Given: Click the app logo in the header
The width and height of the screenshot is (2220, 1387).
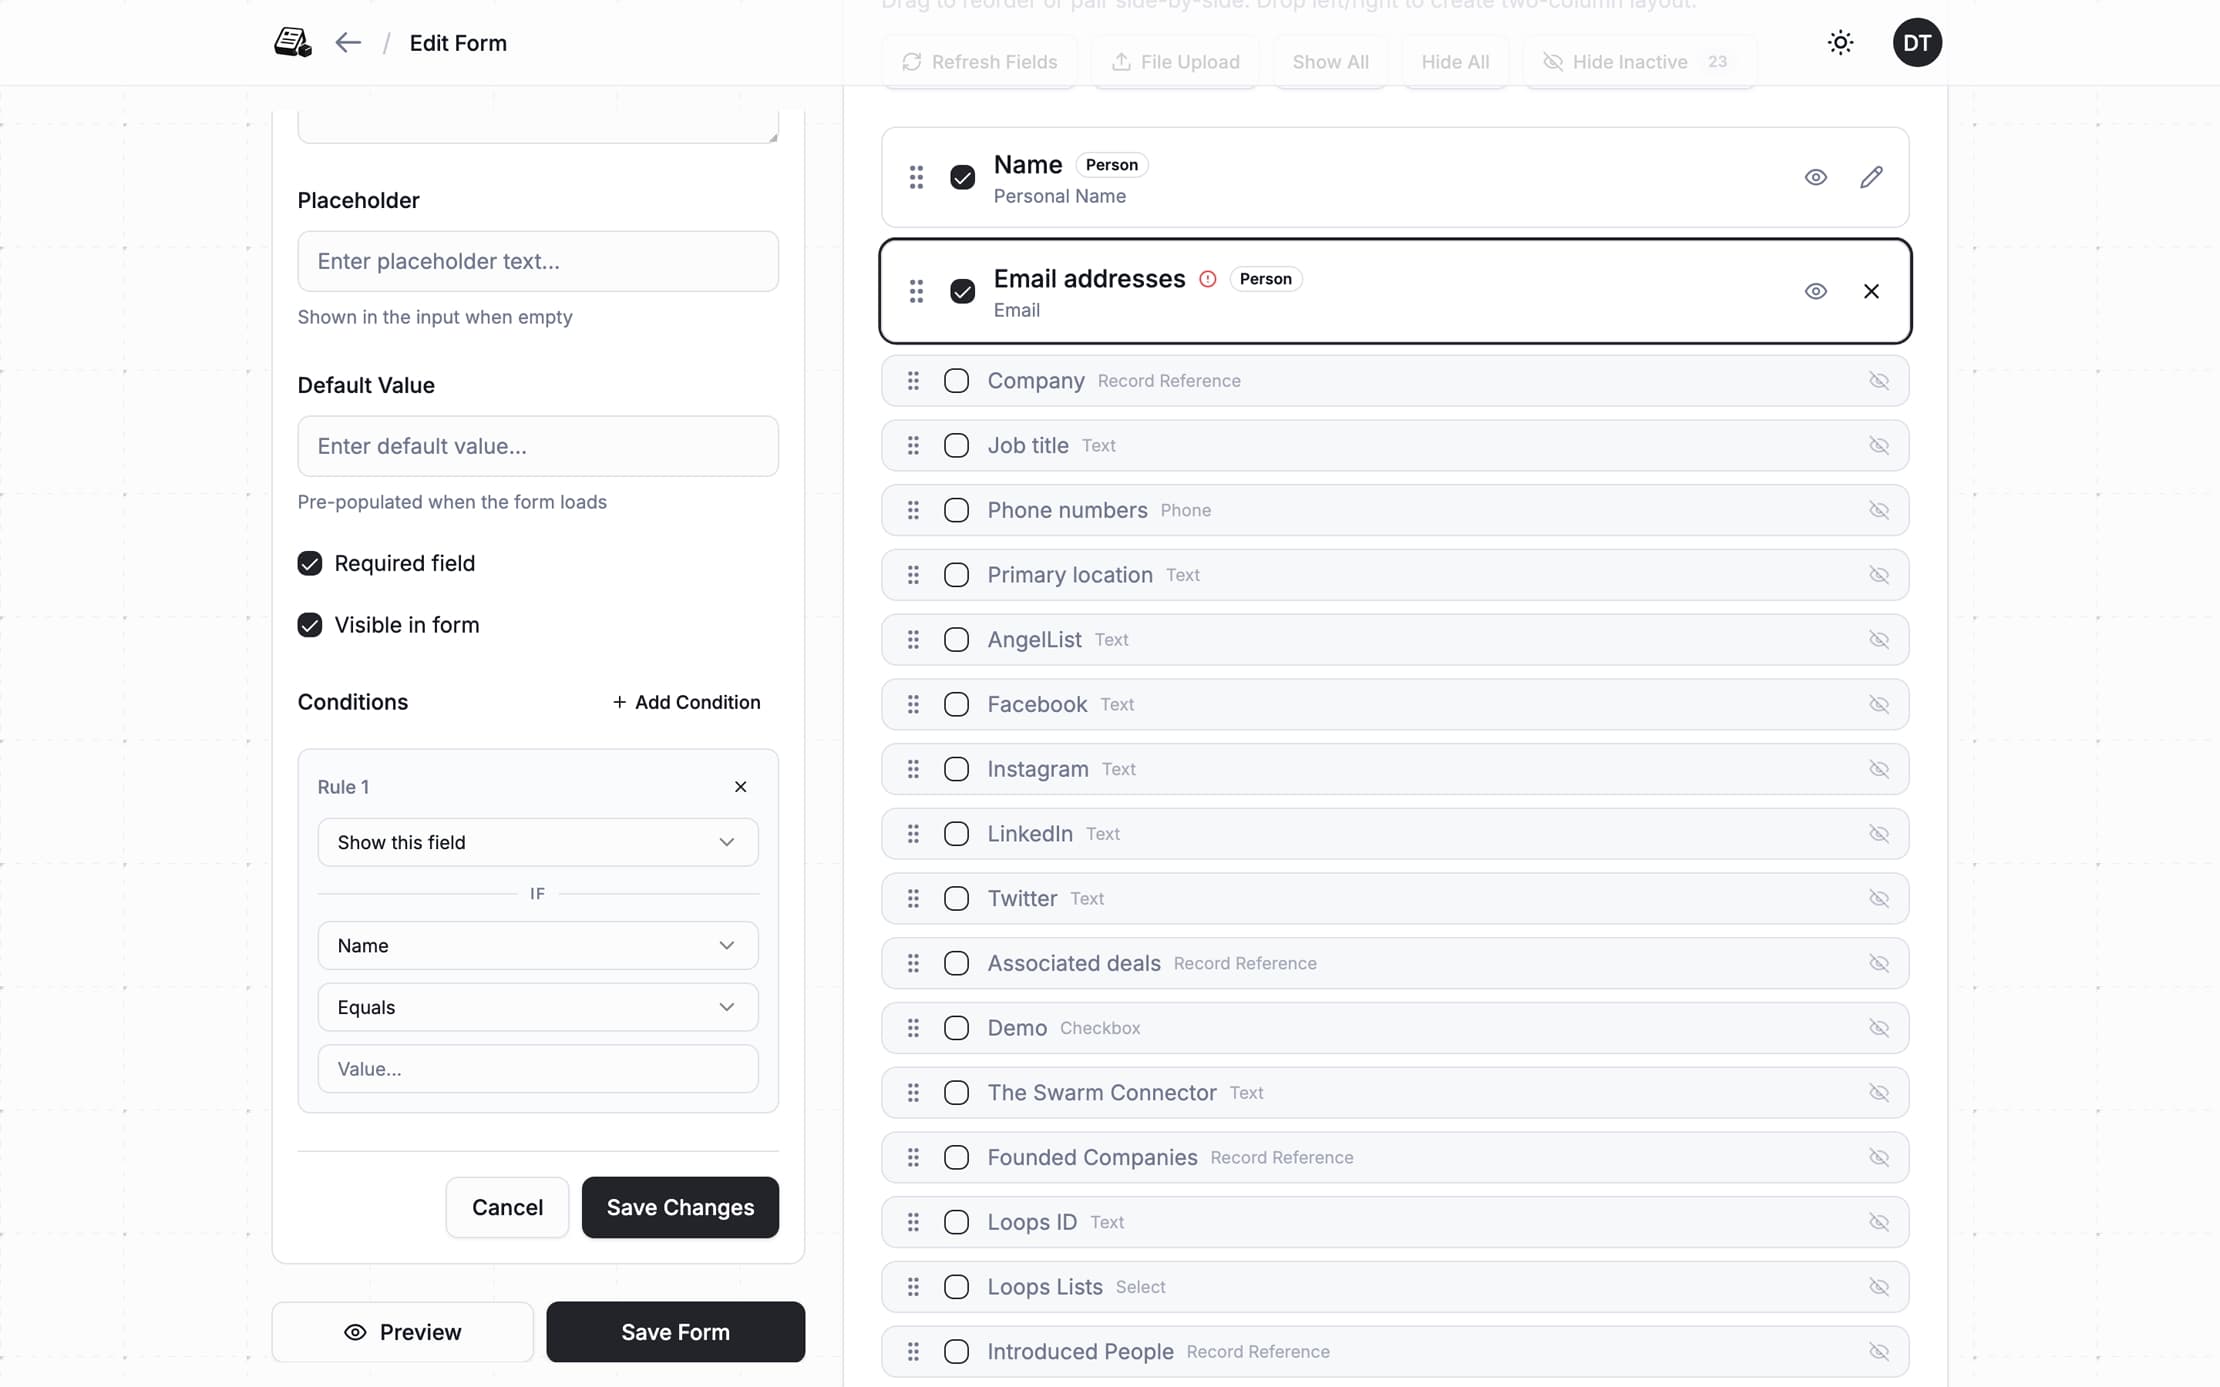Looking at the screenshot, I should click(x=293, y=43).
